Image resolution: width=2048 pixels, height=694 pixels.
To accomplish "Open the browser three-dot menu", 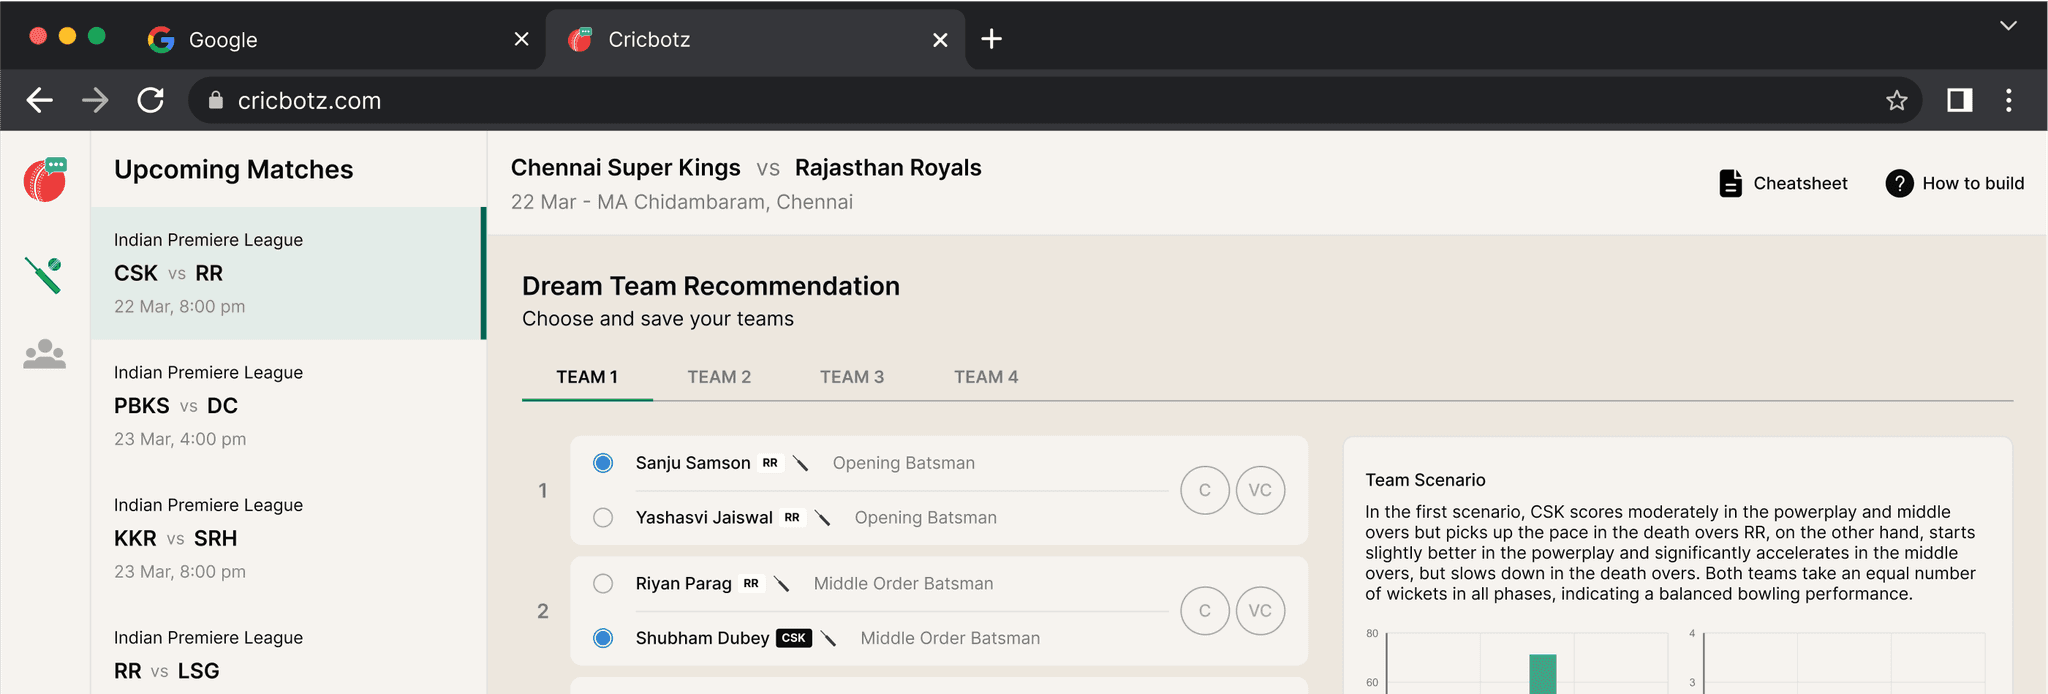I will click(2008, 100).
